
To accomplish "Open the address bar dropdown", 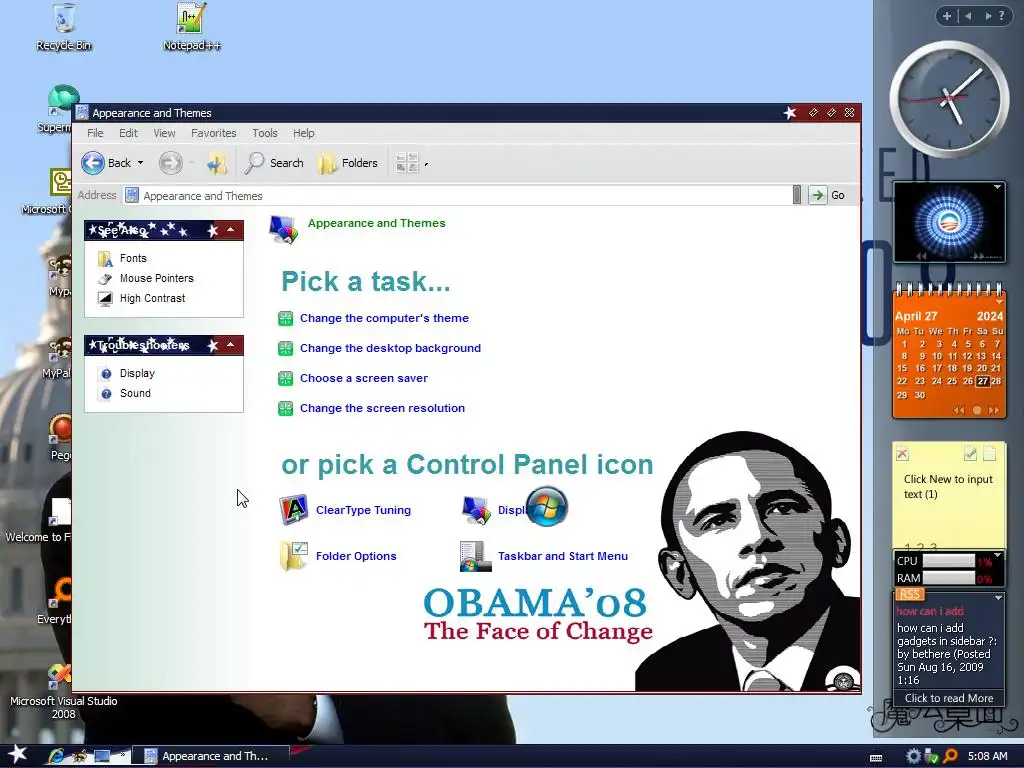I will (x=797, y=195).
